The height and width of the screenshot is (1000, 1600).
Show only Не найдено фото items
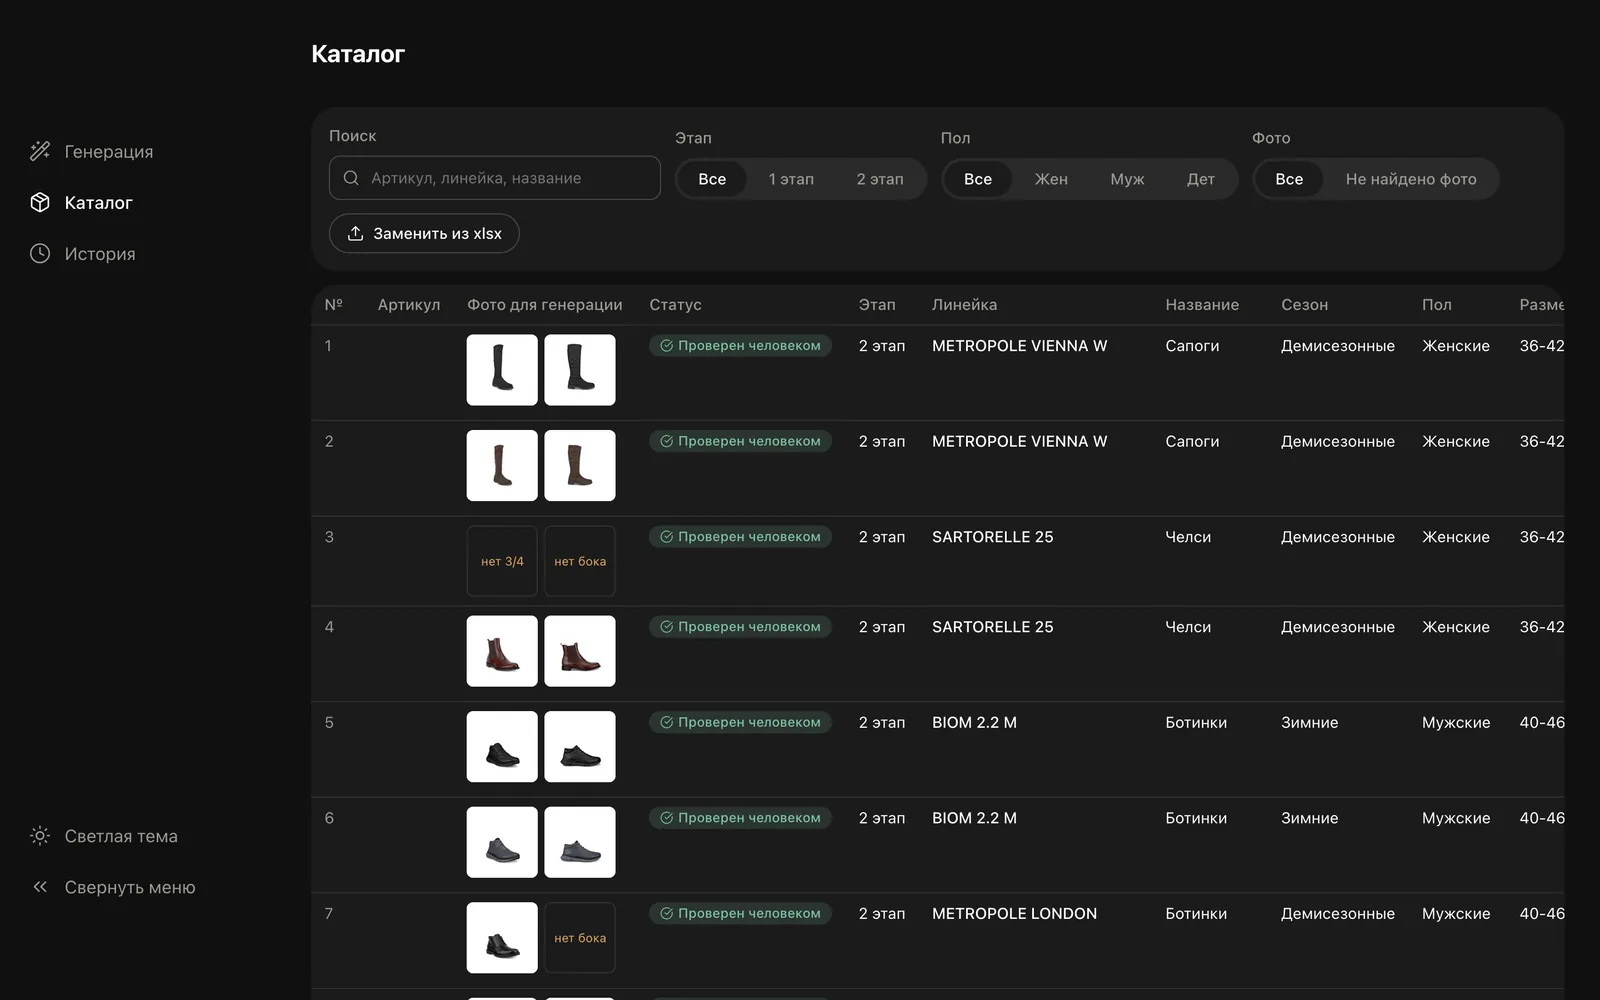1411,179
